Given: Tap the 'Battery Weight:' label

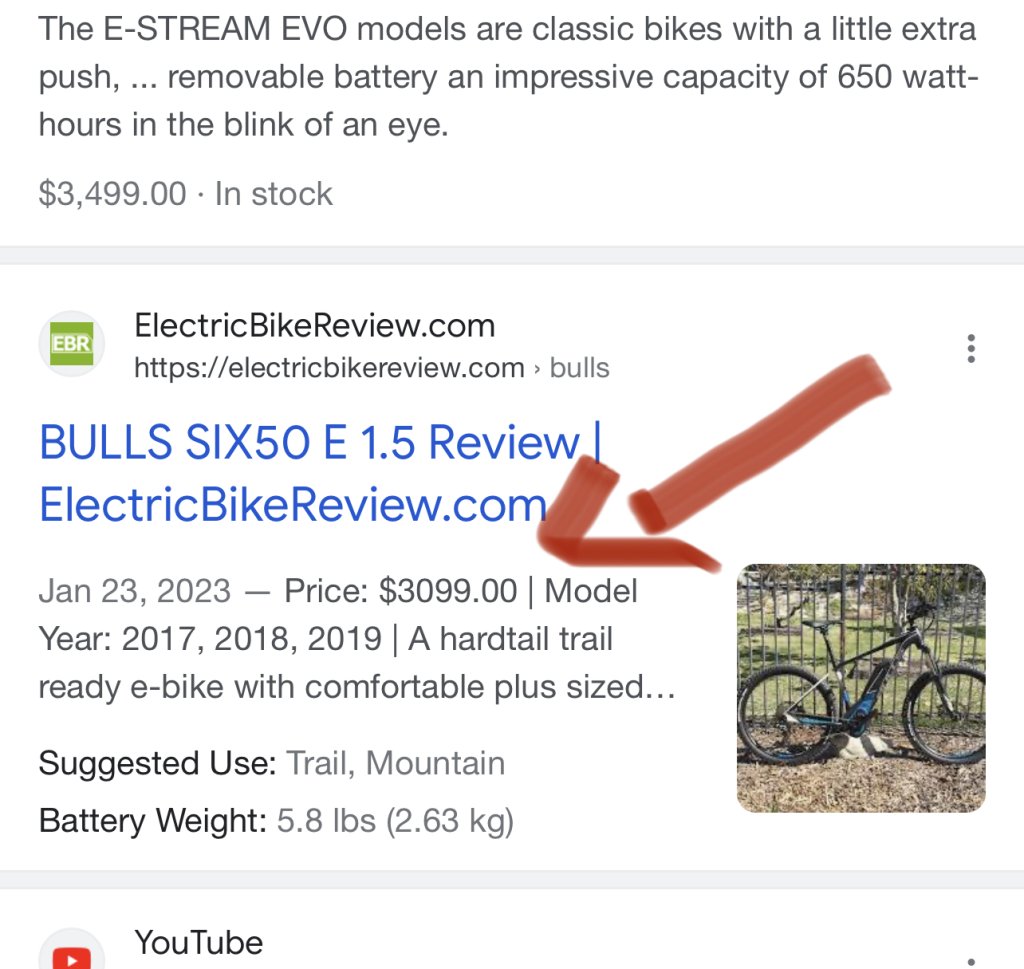Looking at the screenshot, I should point(153,820).
